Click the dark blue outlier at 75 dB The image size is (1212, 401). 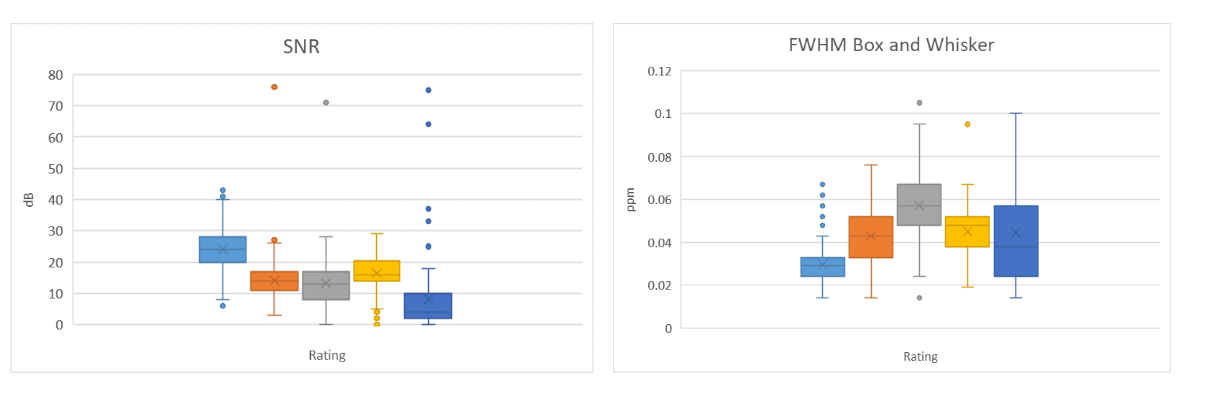click(x=428, y=90)
